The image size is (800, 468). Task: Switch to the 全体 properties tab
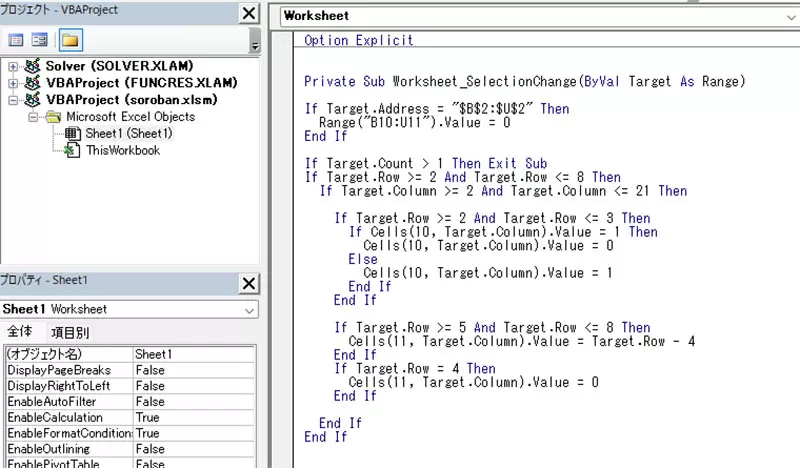click(x=20, y=332)
